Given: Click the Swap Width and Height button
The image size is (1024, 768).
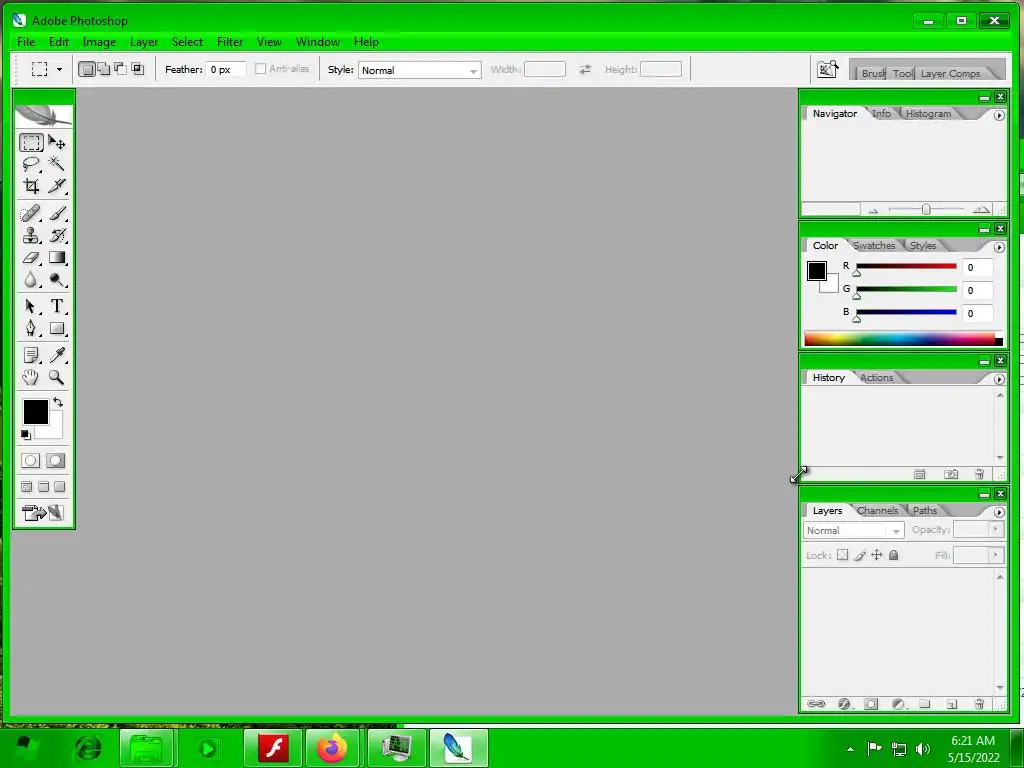Looking at the screenshot, I should (x=585, y=69).
